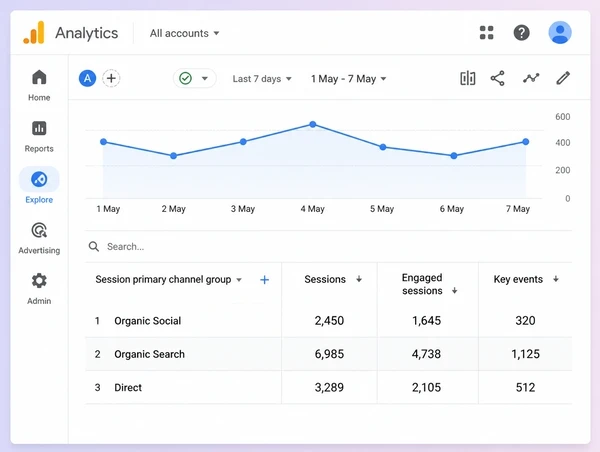Click the 2,105 engaged sessions cell
600x452 pixels.
pos(426,387)
